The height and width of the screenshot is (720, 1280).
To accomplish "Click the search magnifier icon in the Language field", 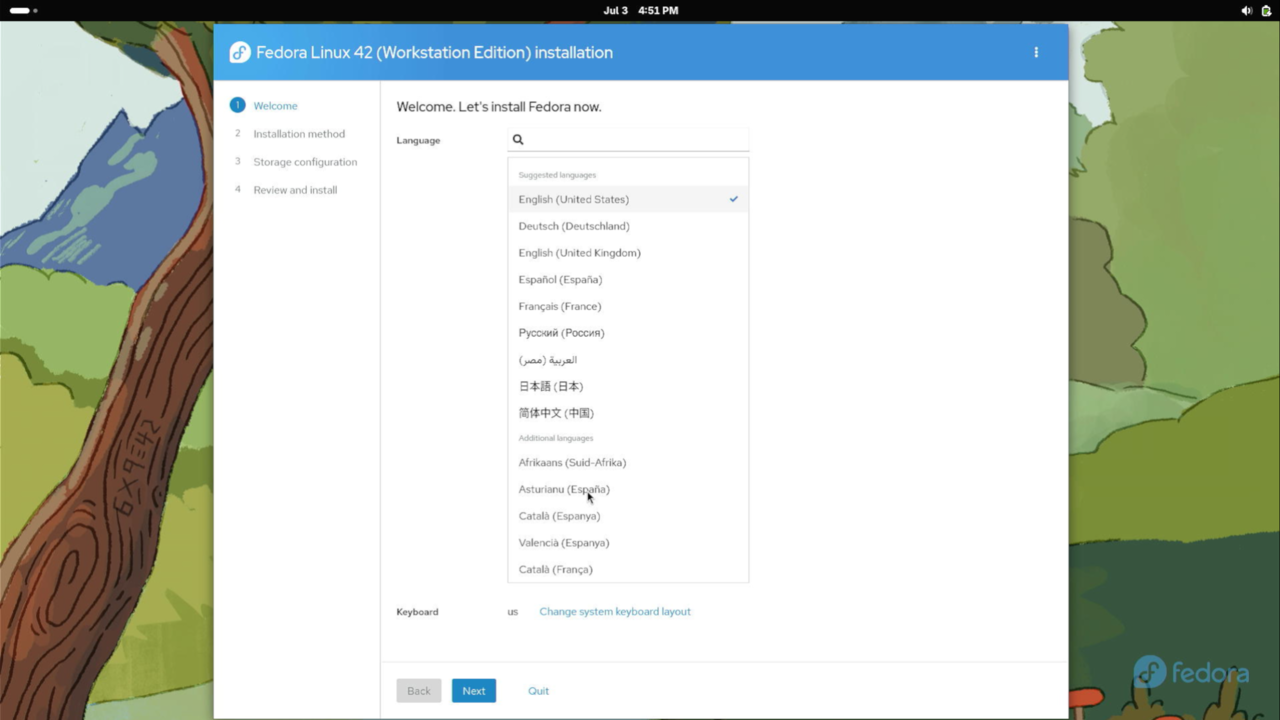I will pyautogui.click(x=518, y=140).
